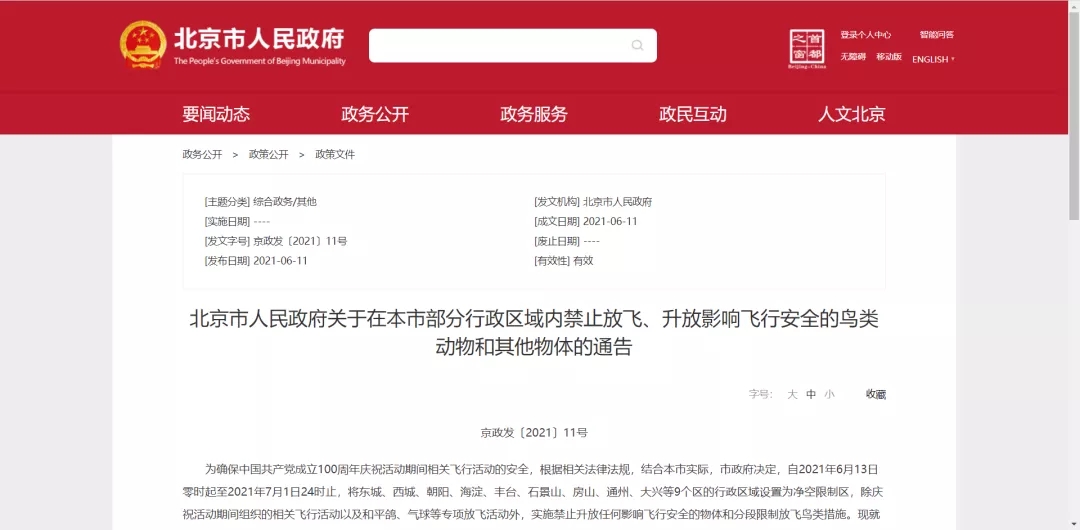The width and height of the screenshot is (1080, 530).
Task: Open the 政务公开 navigation tab
Action: point(375,114)
